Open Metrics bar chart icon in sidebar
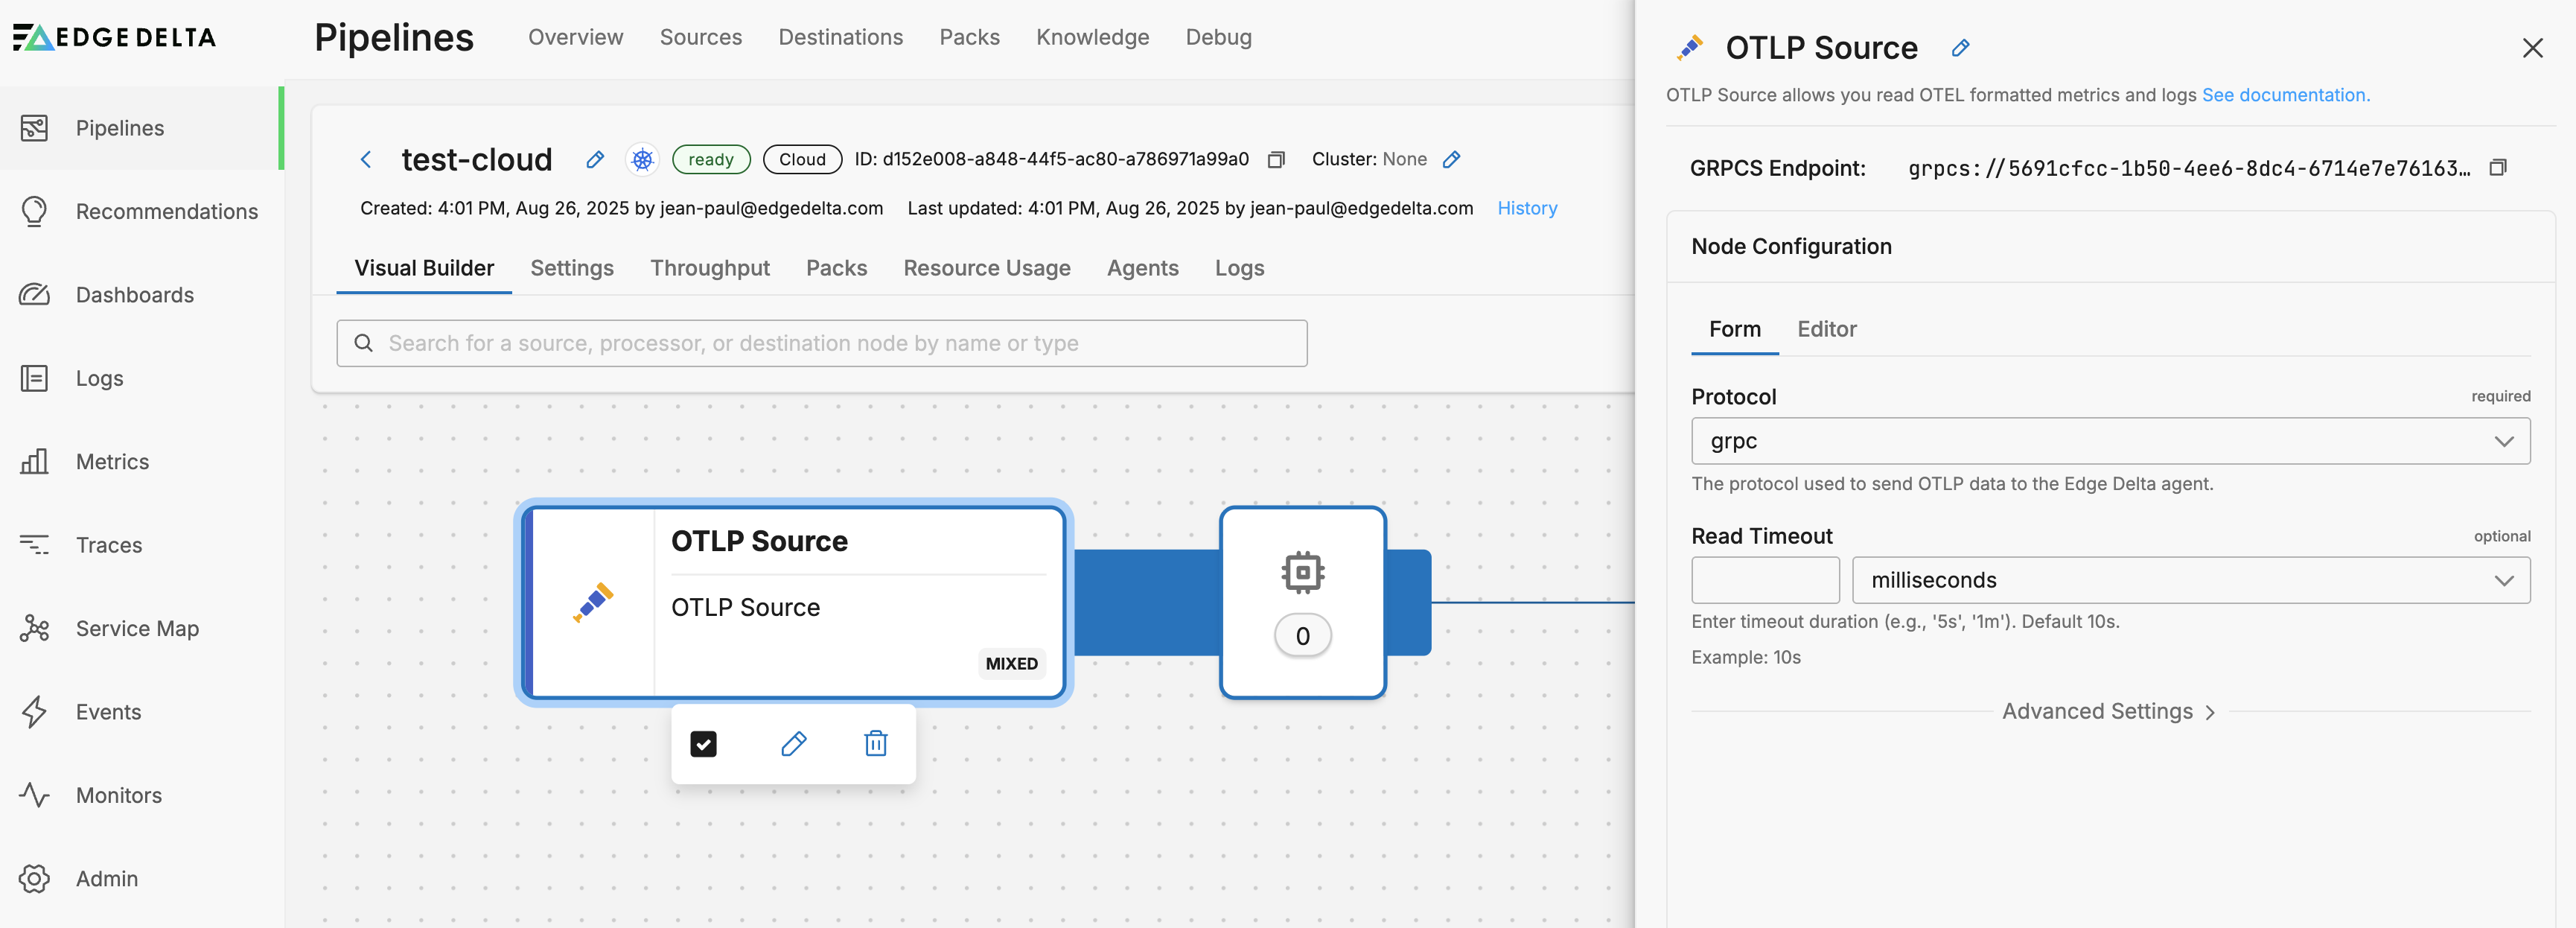Screen dimensions: 2576x928 (34, 461)
